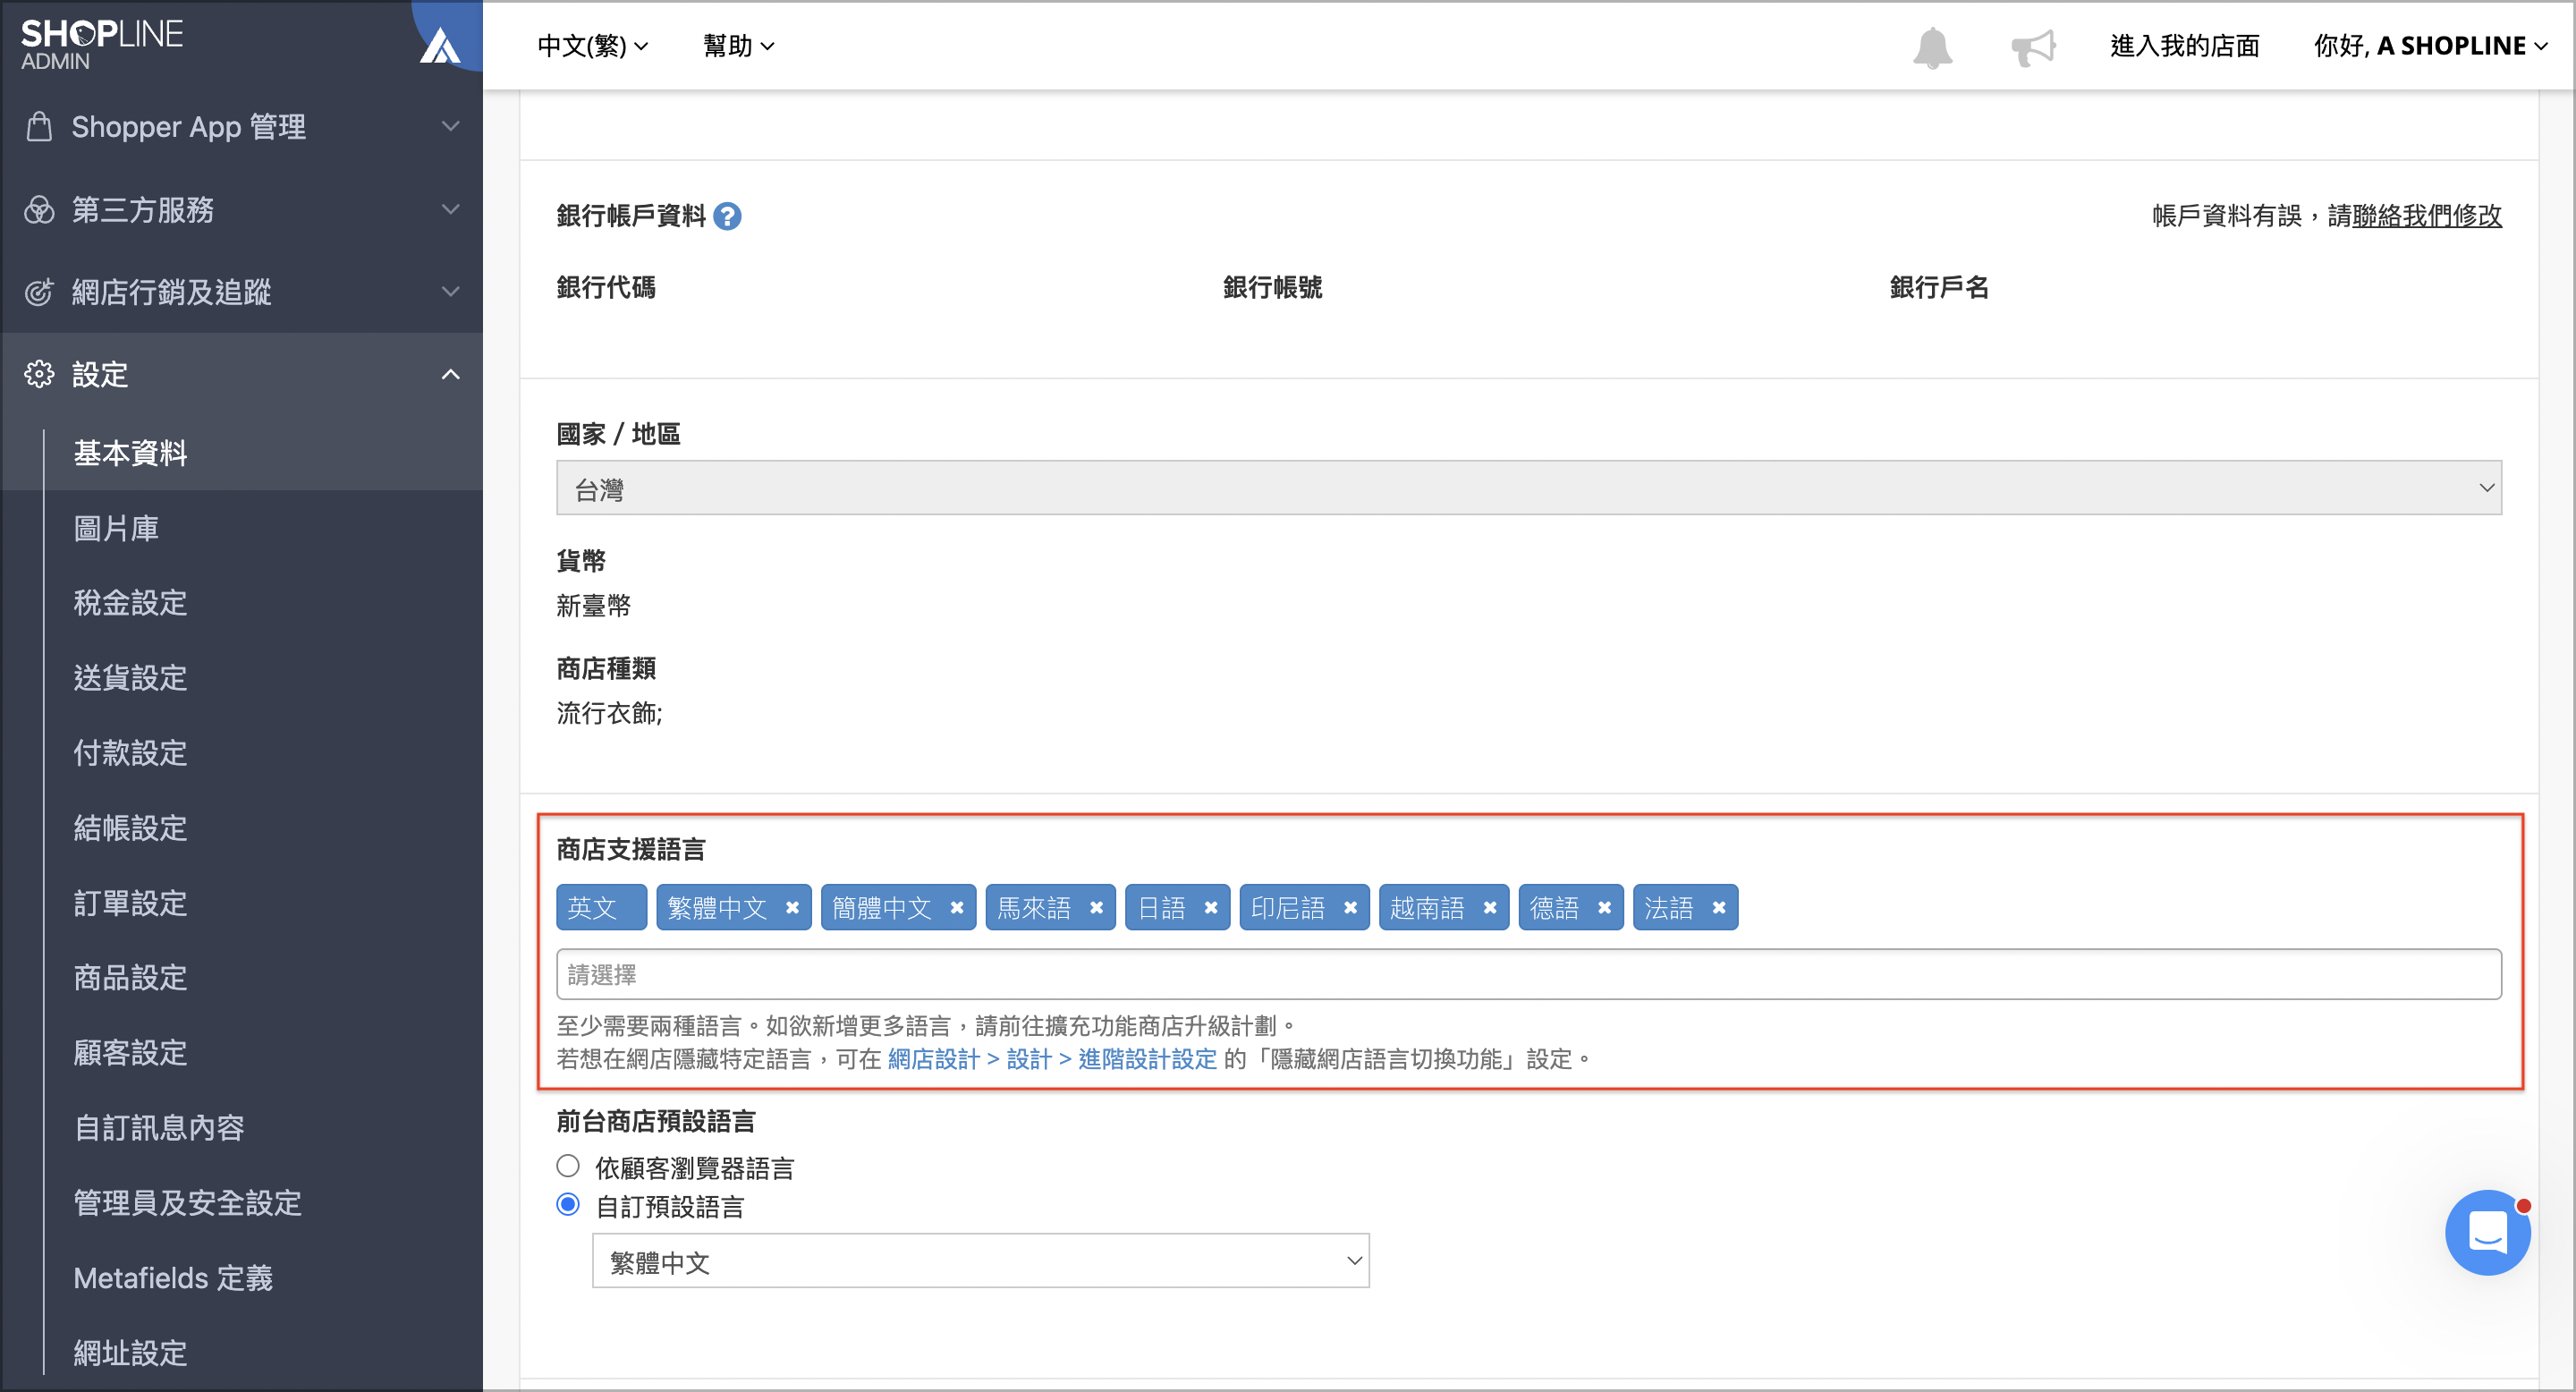
Task: Open the 你好, A SHOPLINE account menu
Action: pyautogui.click(x=2430, y=46)
